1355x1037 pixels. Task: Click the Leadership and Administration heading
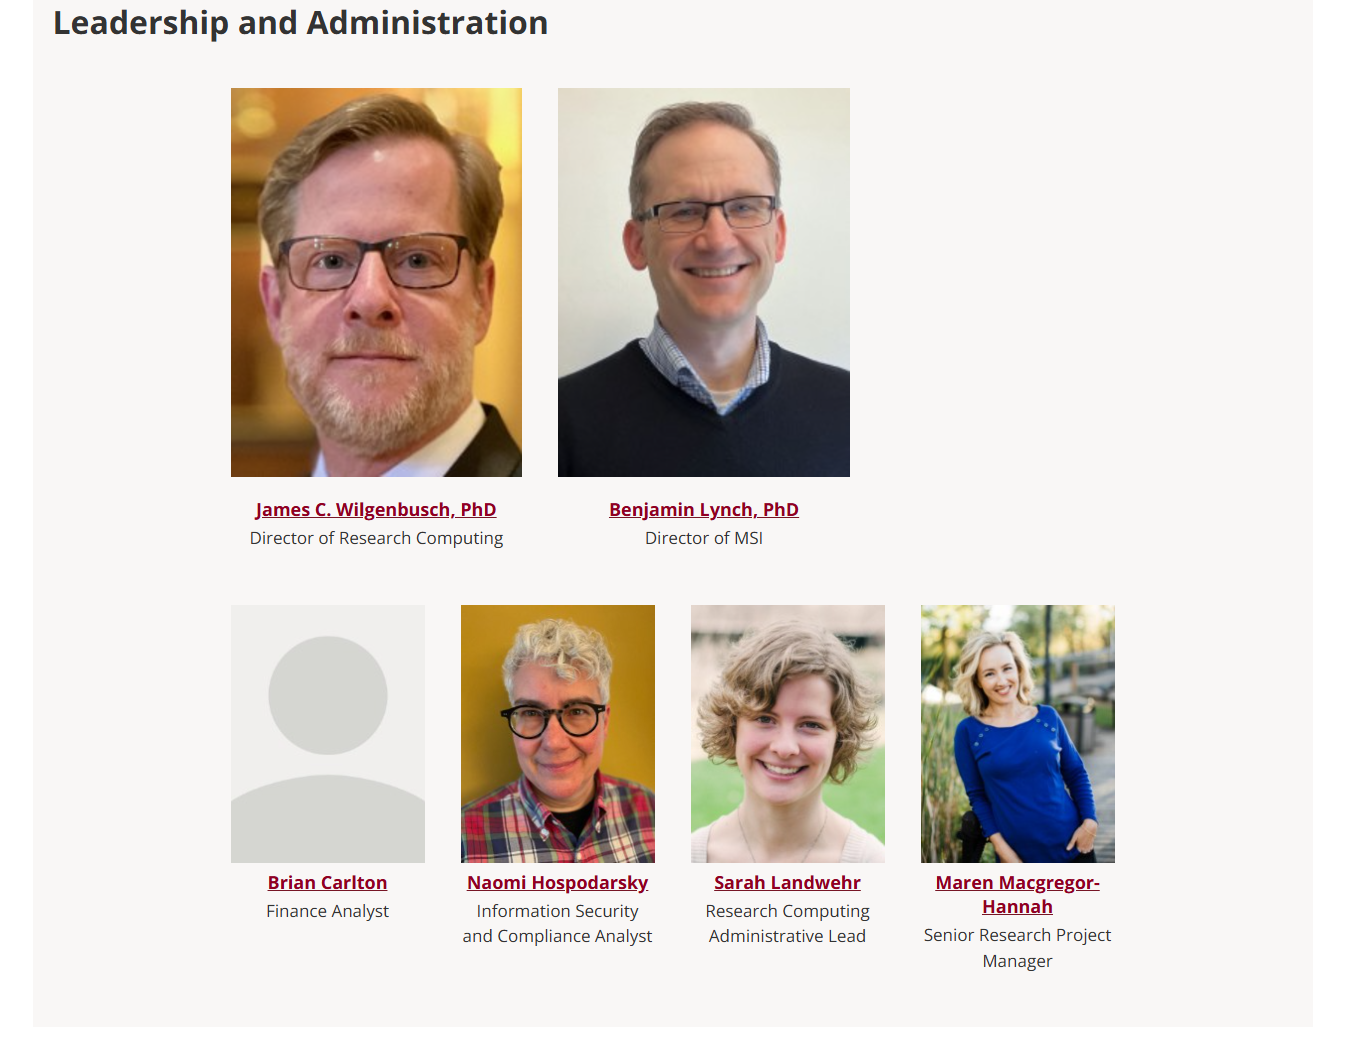300,23
